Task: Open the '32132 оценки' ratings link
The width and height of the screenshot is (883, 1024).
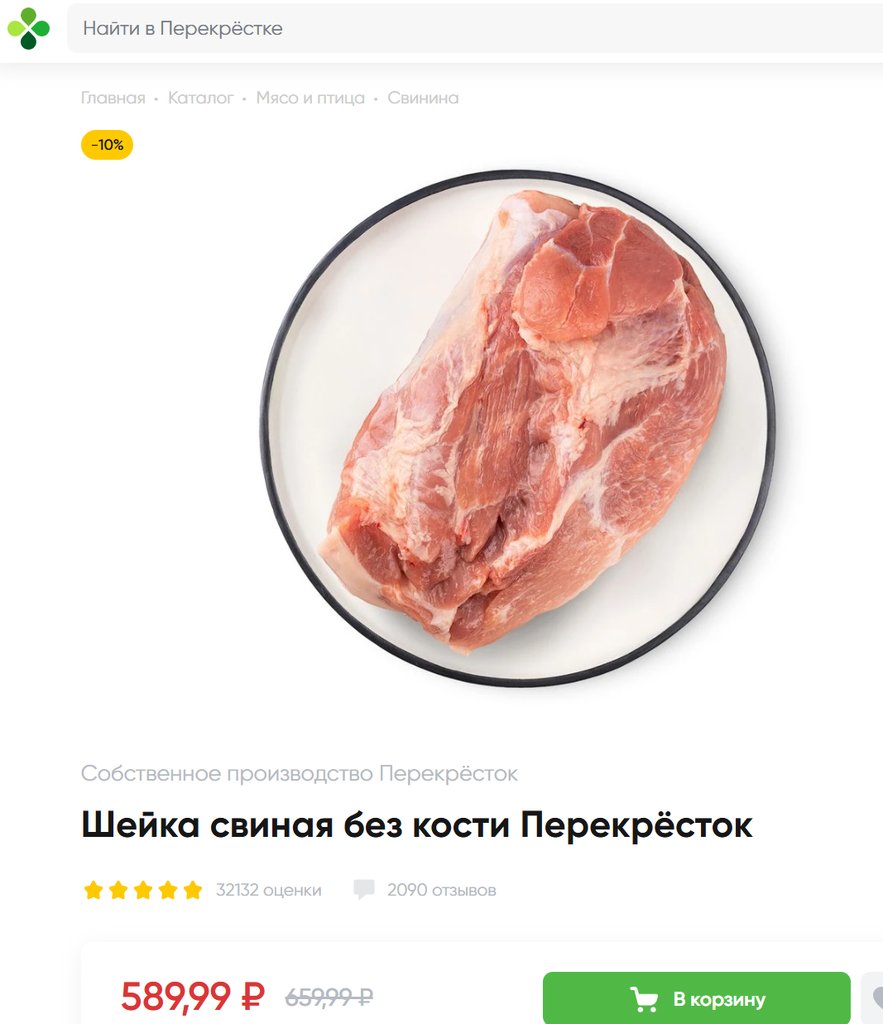Action: pos(268,890)
